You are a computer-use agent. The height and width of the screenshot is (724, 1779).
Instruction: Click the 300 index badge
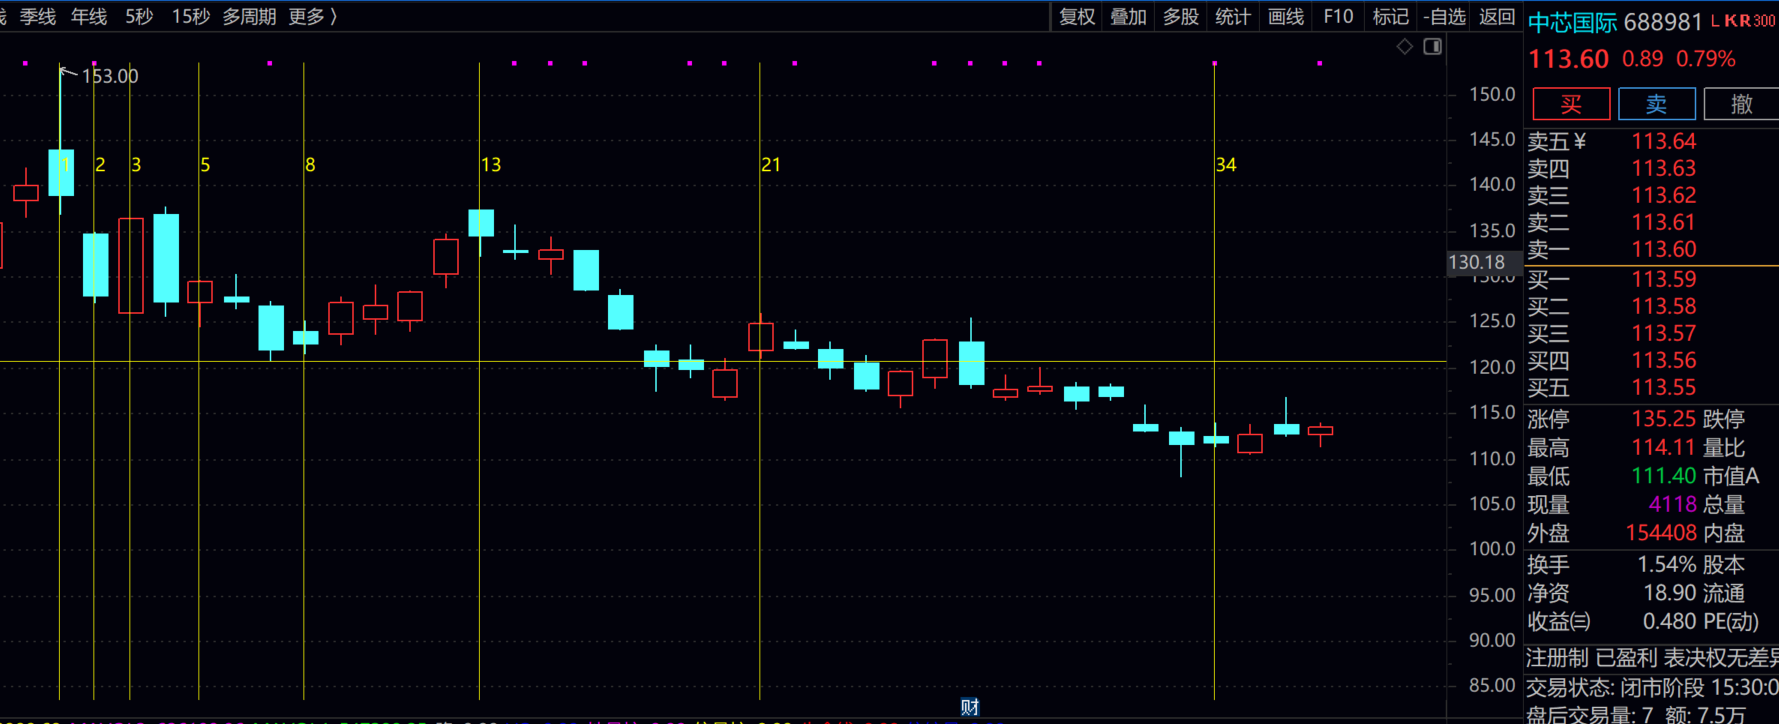1764,21
